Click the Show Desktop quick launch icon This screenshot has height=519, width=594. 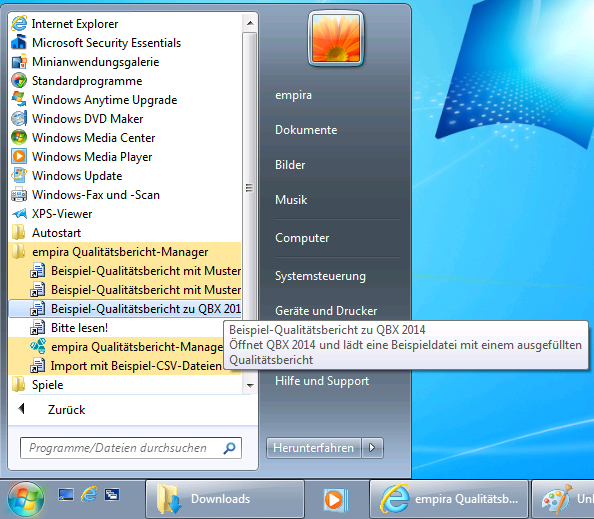pyautogui.click(x=66, y=495)
